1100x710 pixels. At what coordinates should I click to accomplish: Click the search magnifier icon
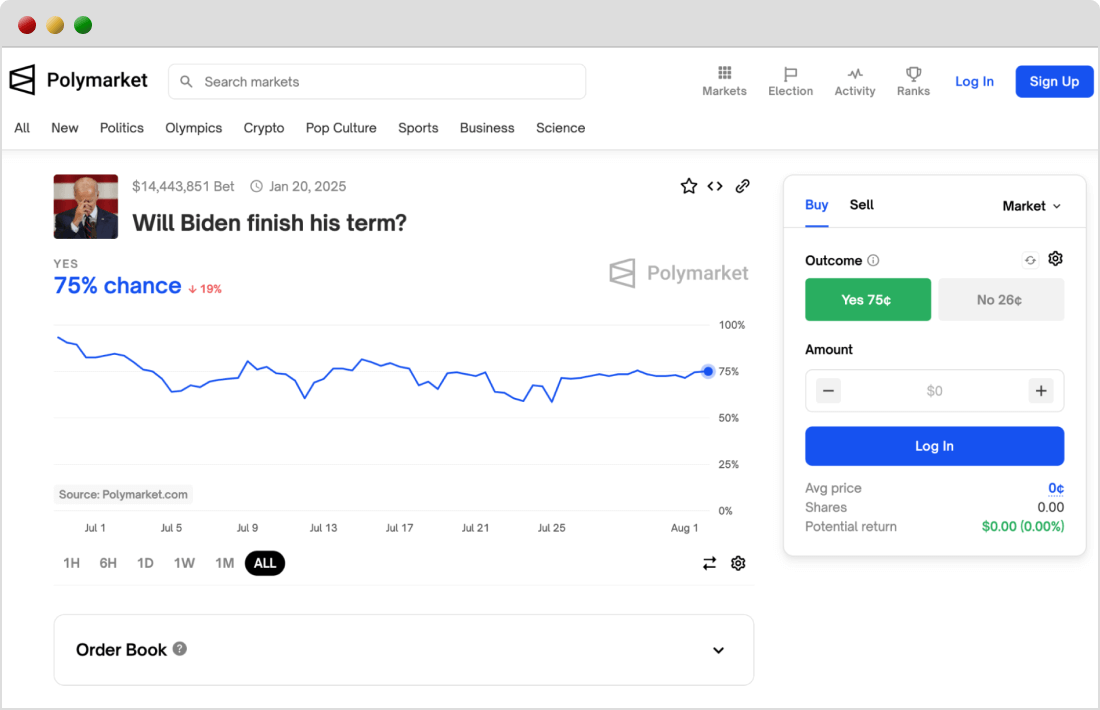coord(186,81)
